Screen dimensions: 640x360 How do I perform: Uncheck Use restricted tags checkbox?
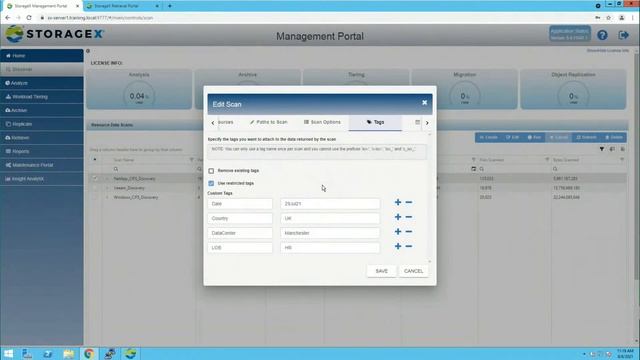211,183
